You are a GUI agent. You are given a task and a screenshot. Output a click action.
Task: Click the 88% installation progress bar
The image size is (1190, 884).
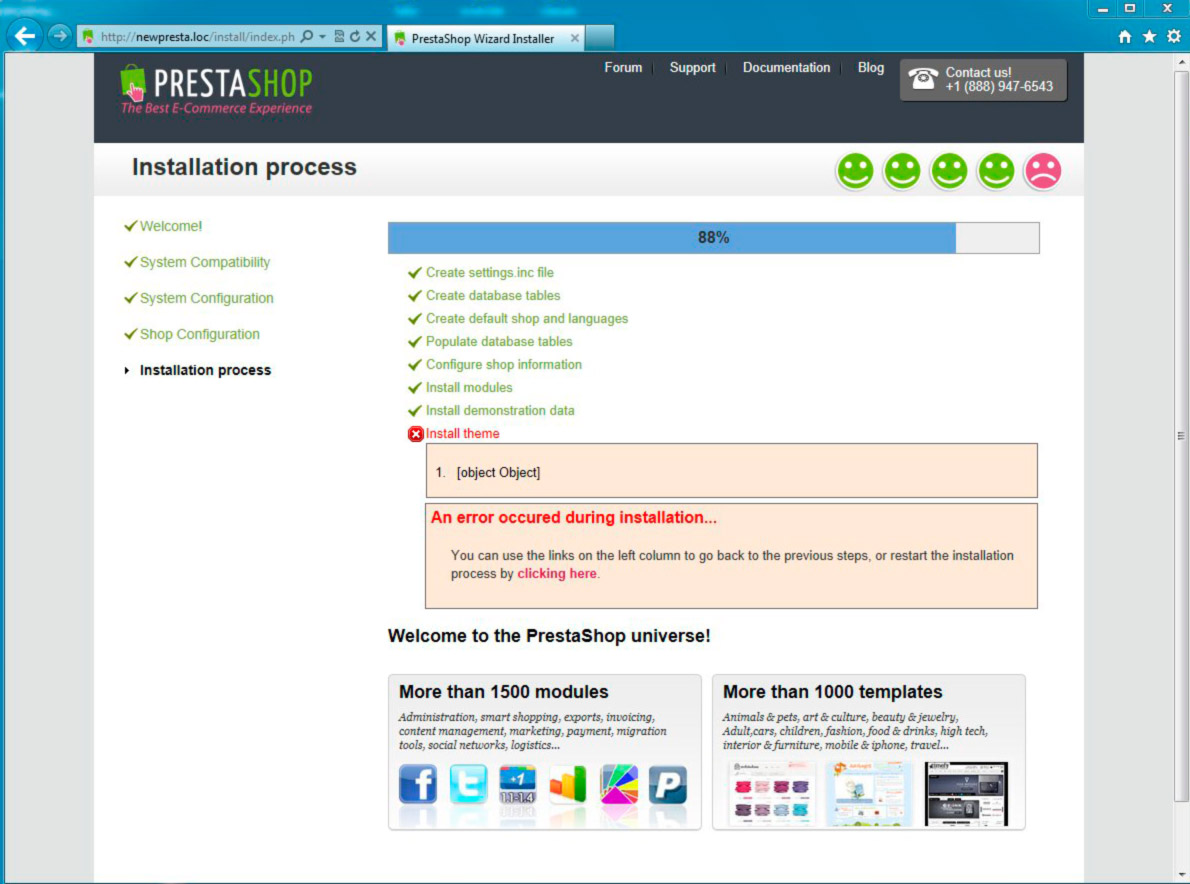[713, 238]
